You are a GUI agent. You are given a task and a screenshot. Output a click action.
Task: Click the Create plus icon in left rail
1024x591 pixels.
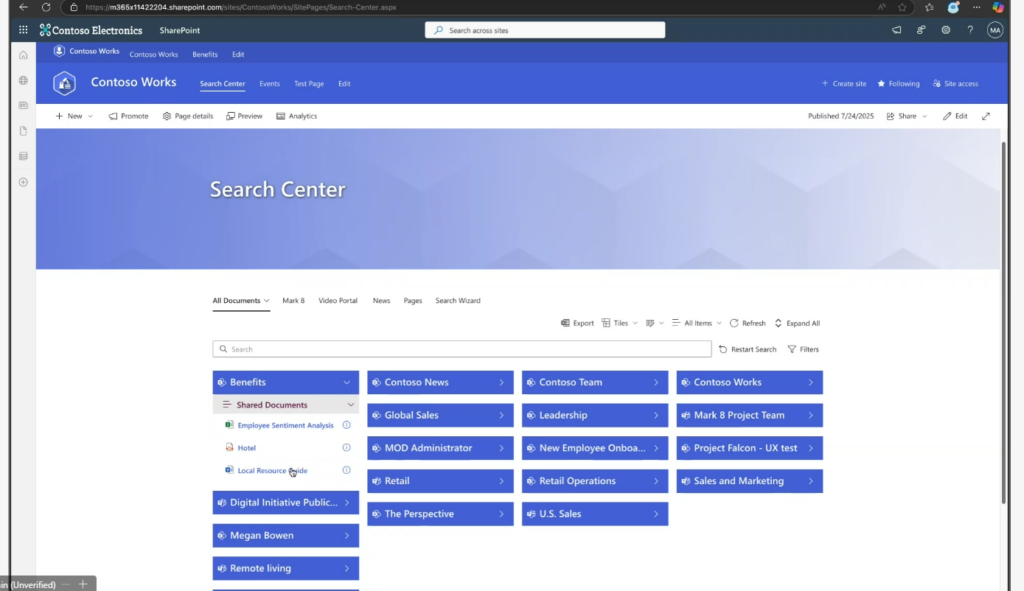24,182
